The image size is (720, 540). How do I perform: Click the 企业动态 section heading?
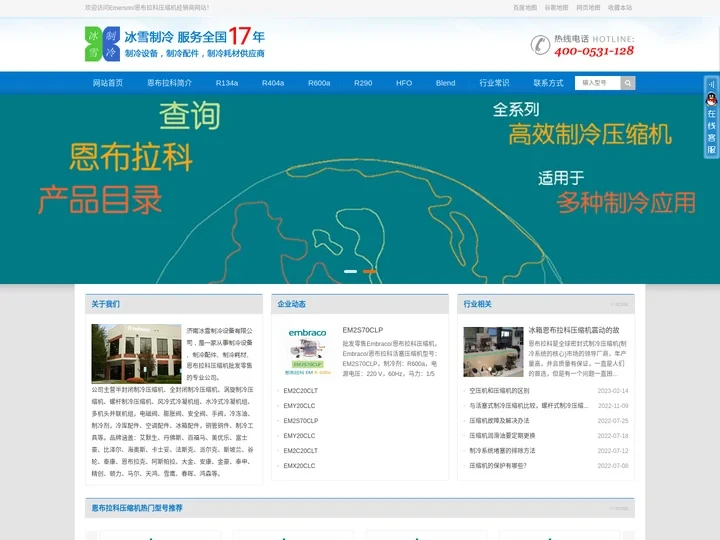pos(292,304)
